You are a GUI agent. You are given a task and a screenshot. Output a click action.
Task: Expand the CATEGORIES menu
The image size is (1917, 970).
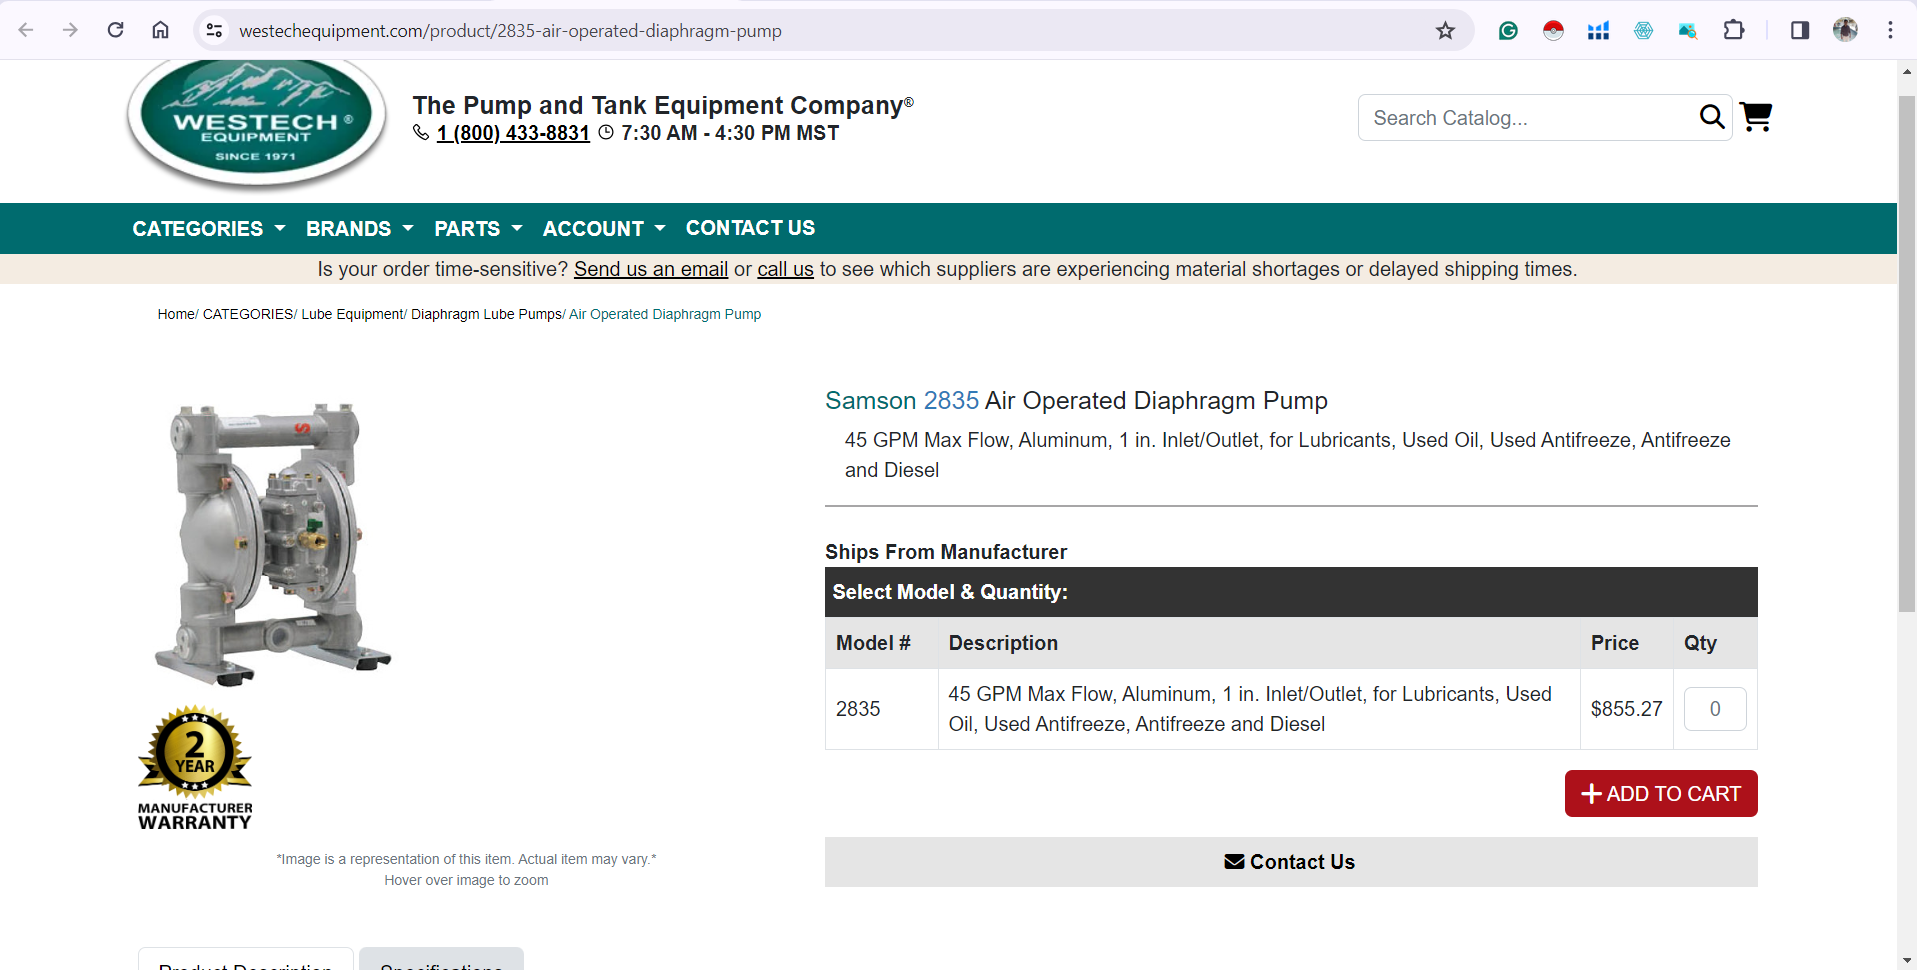(x=209, y=229)
